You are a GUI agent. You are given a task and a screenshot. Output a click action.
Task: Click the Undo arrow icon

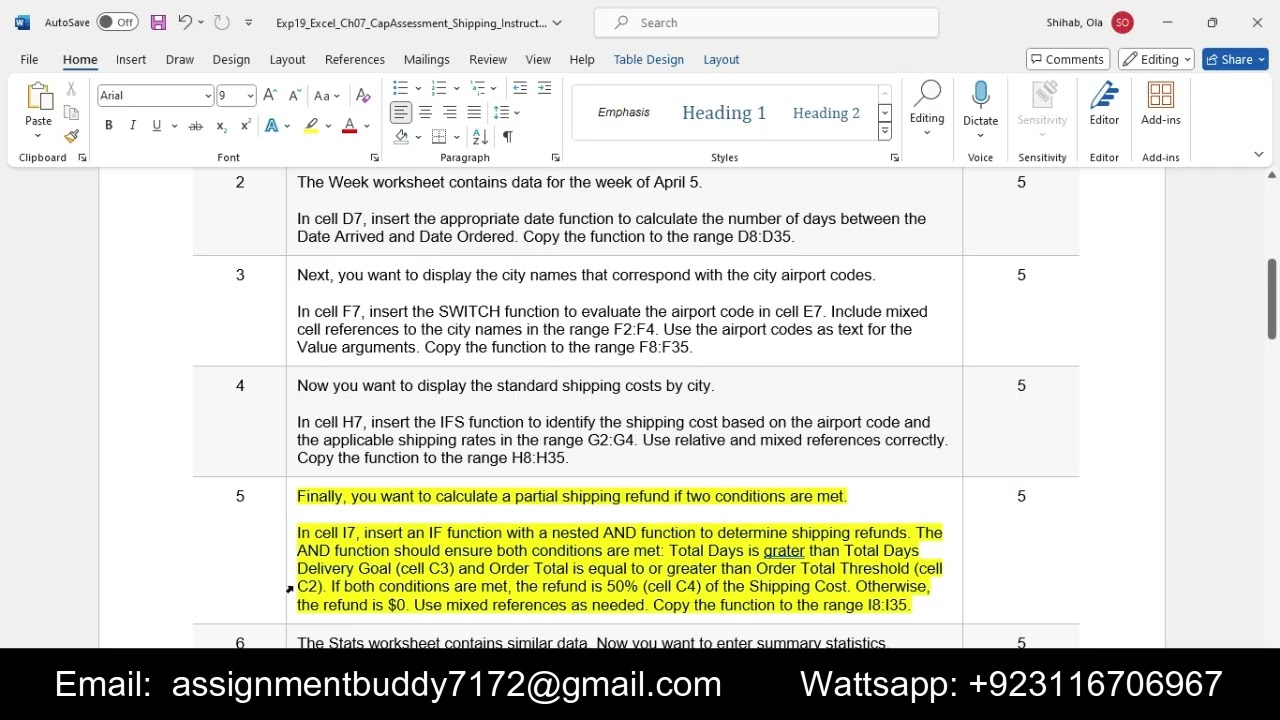[x=185, y=22]
